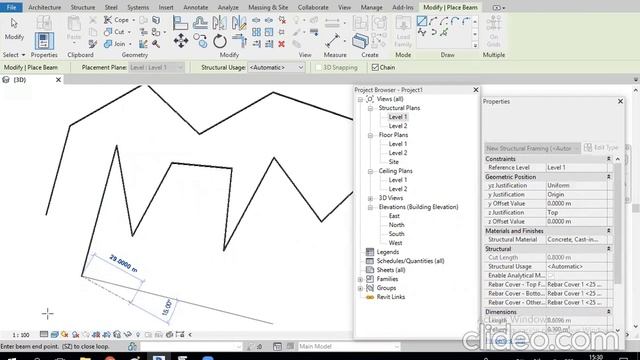Click the Structural Material value field
This screenshot has width=640, height=360.
pos(576,240)
